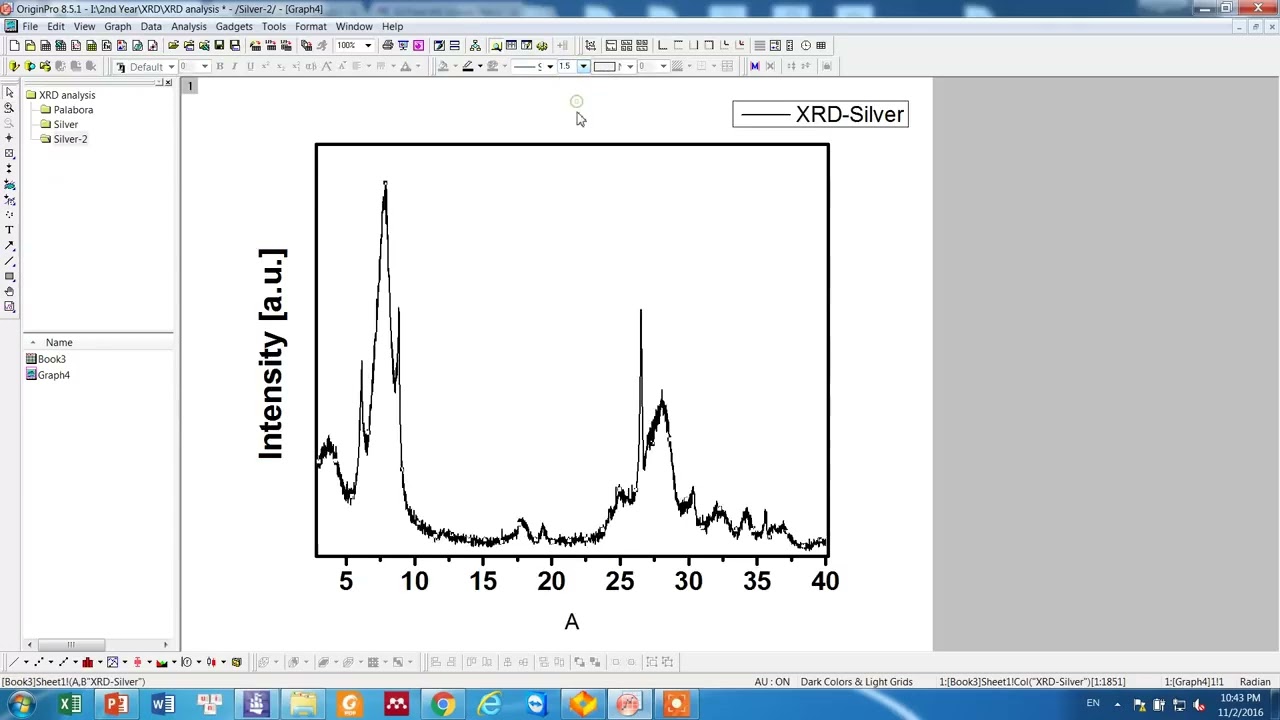This screenshot has height=720, width=1280.
Task: Click the Font color A icon
Action: pyautogui.click(x=405, y=67)
